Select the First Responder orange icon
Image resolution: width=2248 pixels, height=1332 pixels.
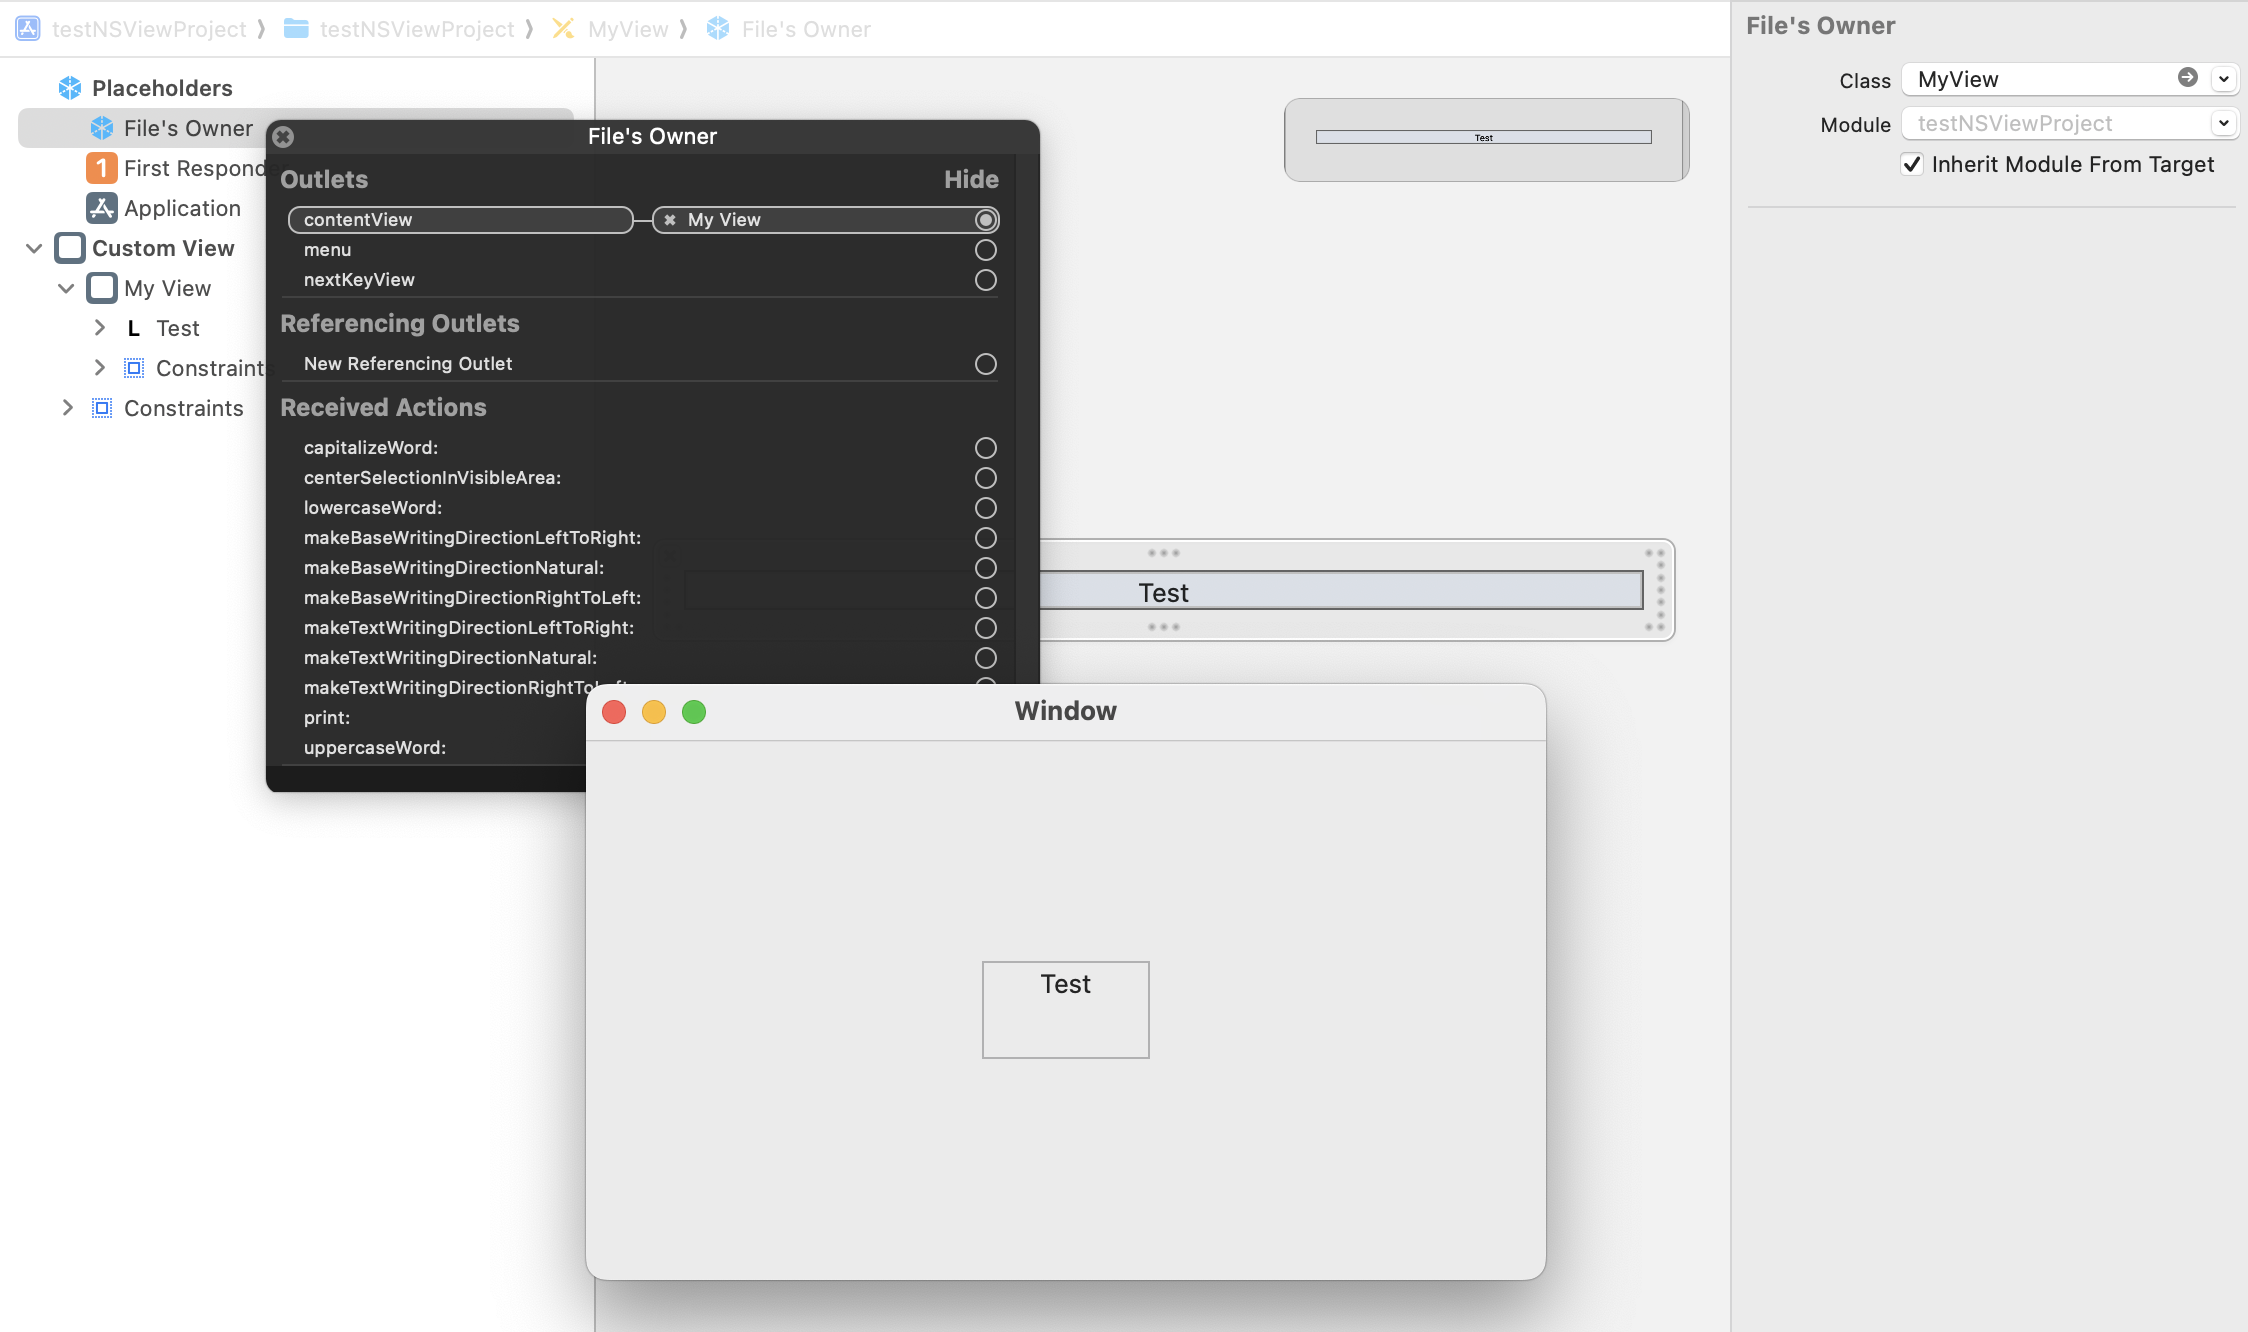[x=102, y=168]
